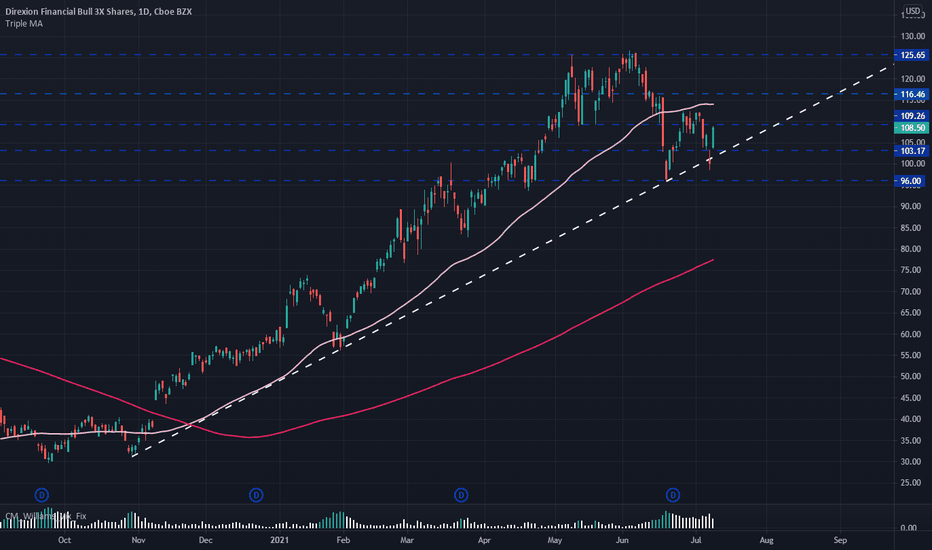Click the 116.46 price level label
This screenshot has width=932, height=550.
(x=911, y=94)
